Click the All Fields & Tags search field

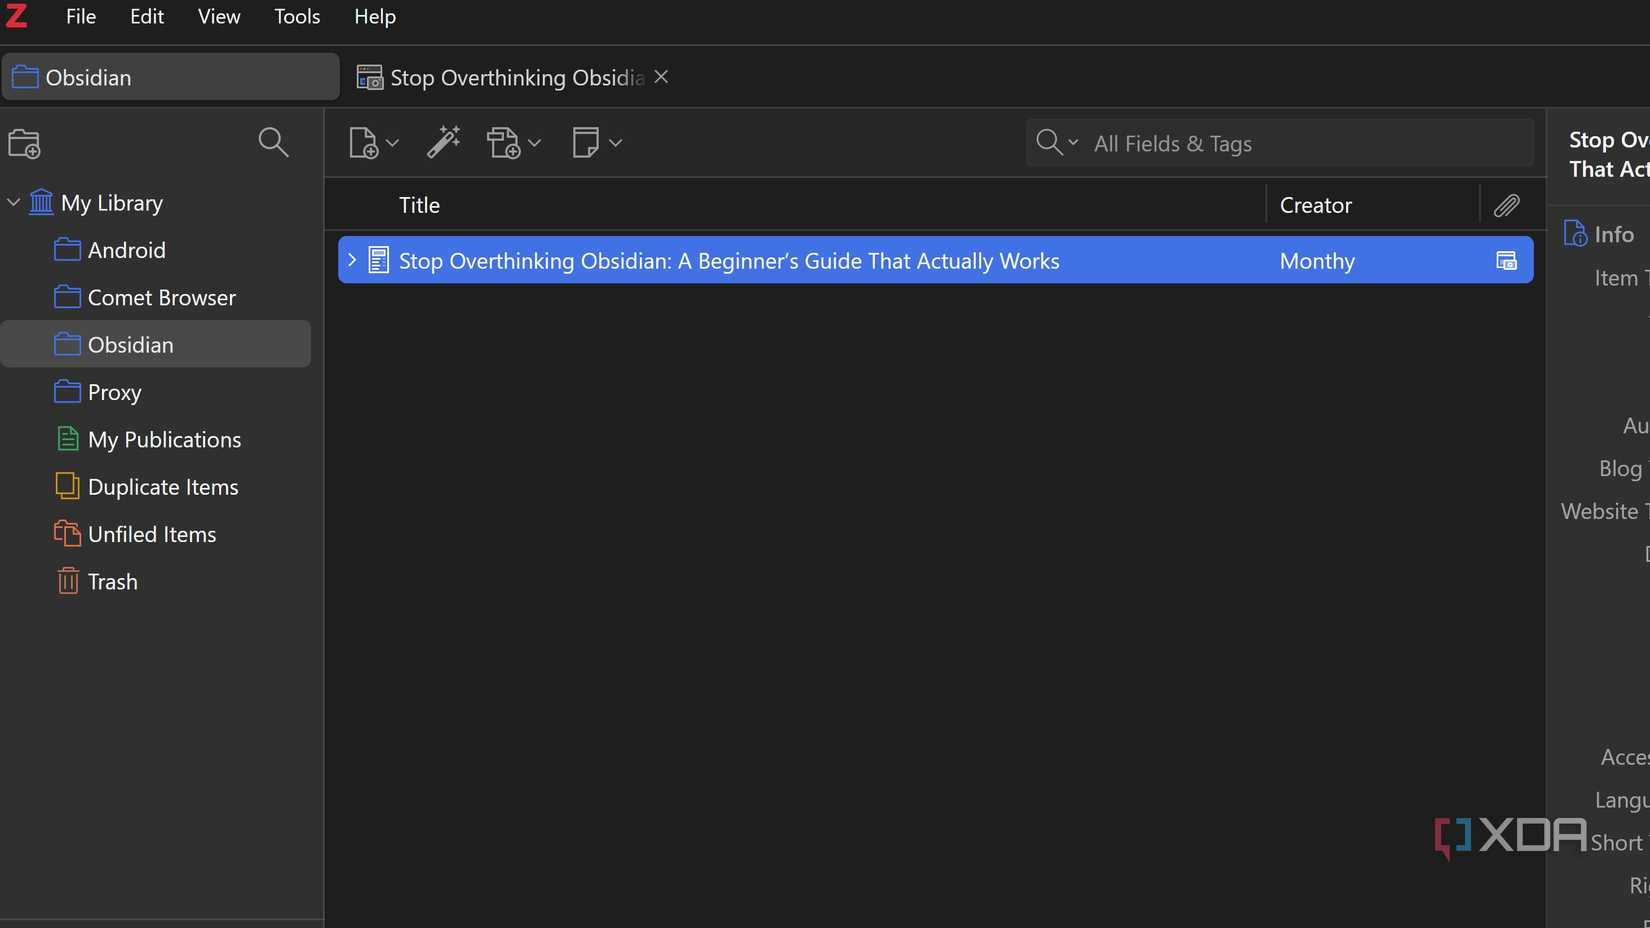tap(1250, 143)
